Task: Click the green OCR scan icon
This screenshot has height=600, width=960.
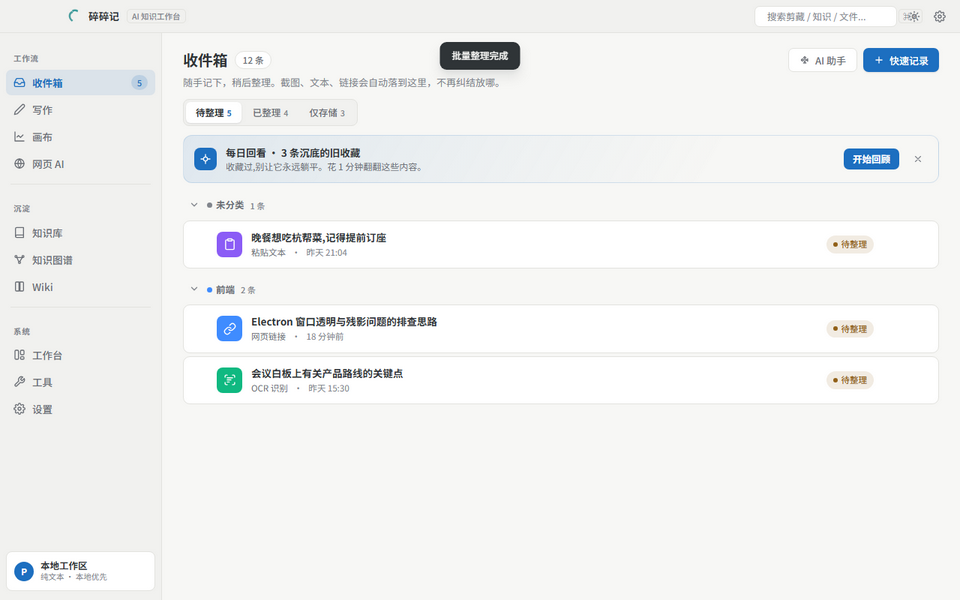Action: (x=230, y=380)
